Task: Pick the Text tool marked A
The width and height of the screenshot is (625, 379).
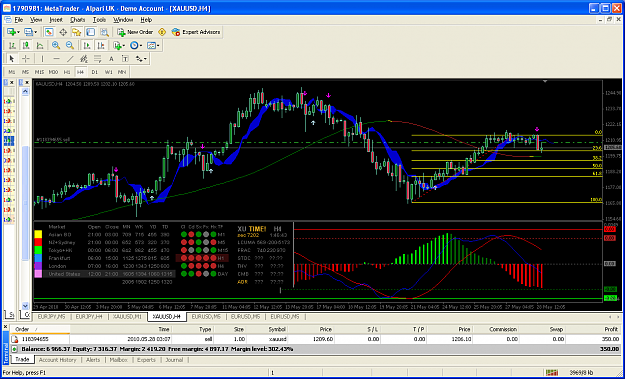Action: (112, 59)
